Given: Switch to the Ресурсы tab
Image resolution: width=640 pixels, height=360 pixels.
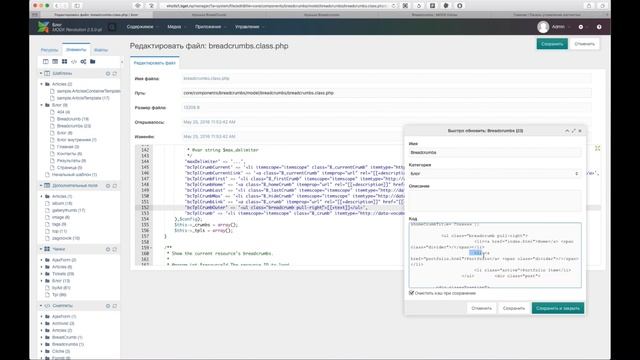Looking at the screenshot, I should (49, 50).
